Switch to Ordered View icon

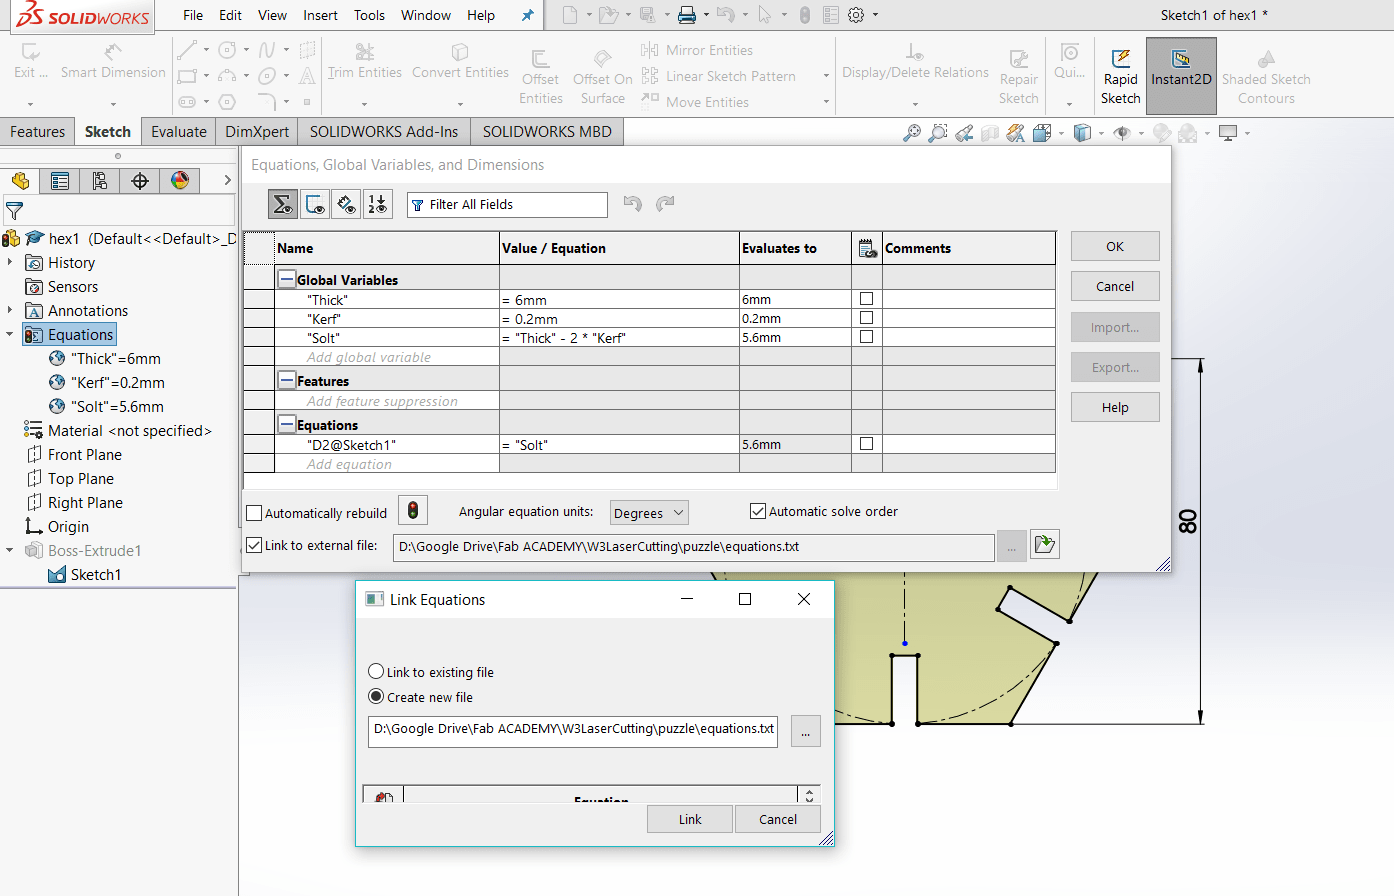pos(378,204)
